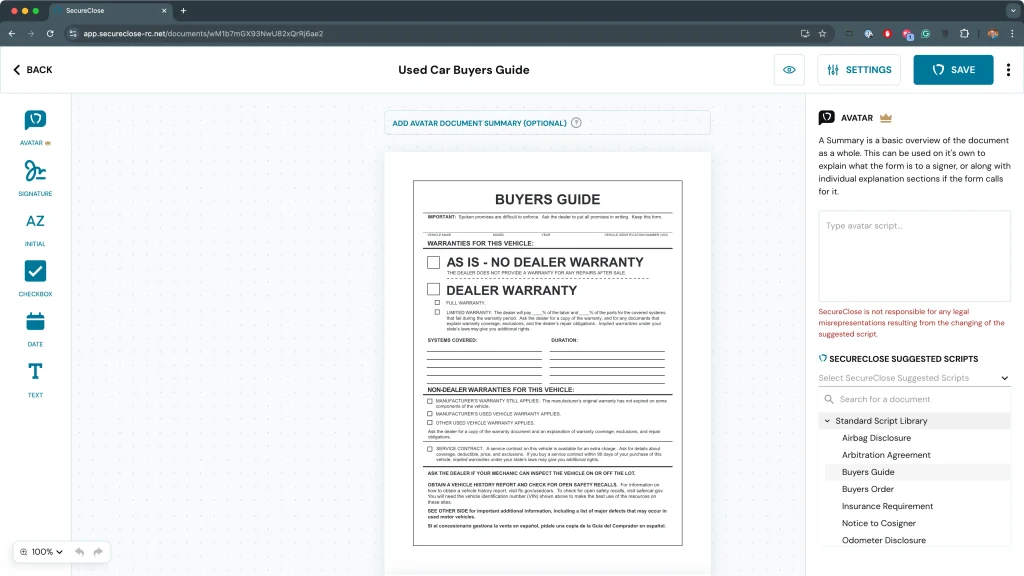Click the undo arrow icon
Screen dimensions: 1024x576
(79, 552)
